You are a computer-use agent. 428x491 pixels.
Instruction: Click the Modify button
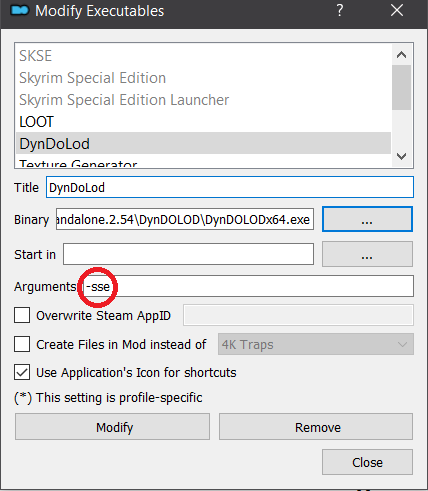click(x=112, y=427)
